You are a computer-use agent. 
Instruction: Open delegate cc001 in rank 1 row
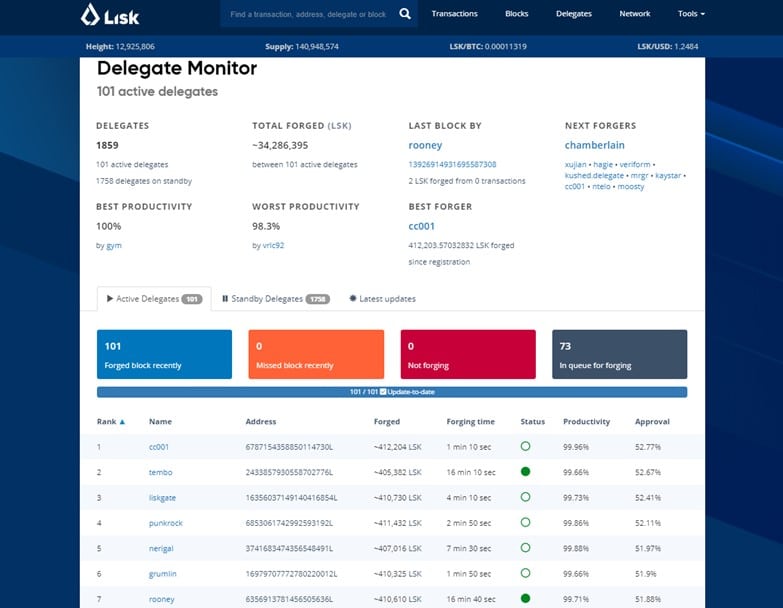[159, 447]
